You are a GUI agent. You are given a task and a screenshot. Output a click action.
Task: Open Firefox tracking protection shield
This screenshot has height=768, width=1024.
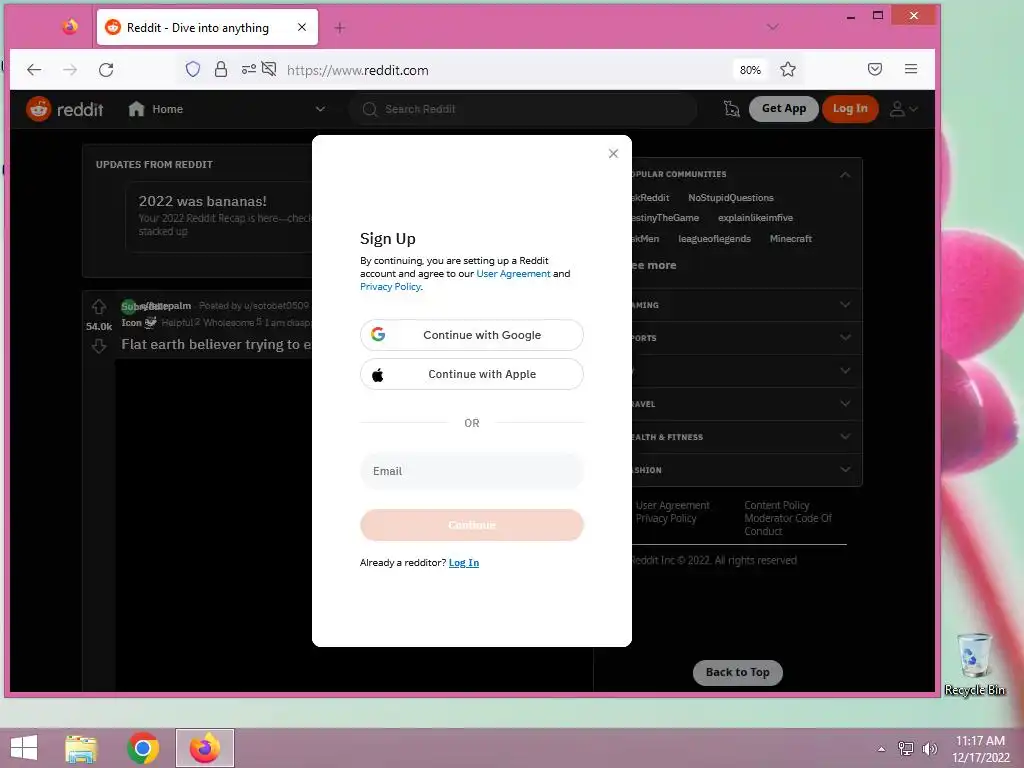tap(193, 69)
